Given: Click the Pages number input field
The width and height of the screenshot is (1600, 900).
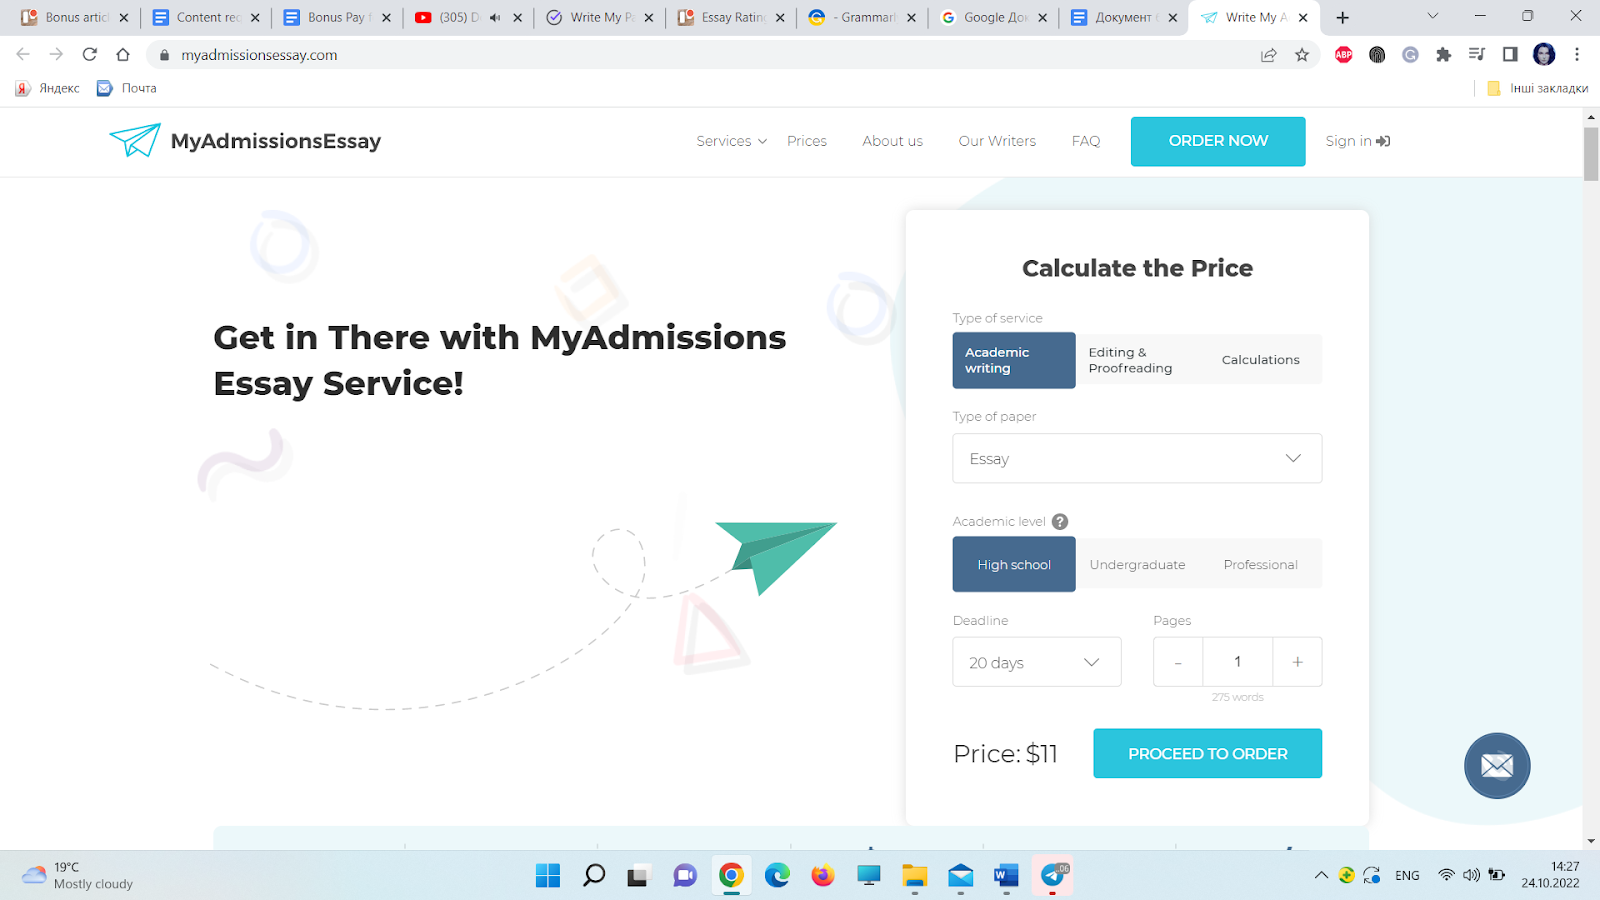Looking at the screenshot, I should [1238, 662].
